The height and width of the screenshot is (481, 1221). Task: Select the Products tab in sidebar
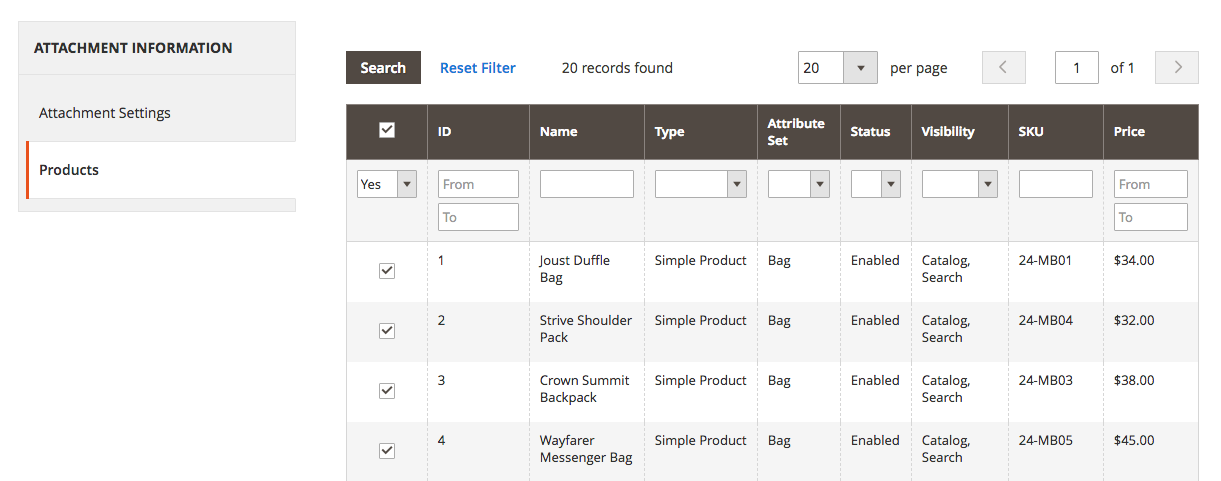click(160, 170)
